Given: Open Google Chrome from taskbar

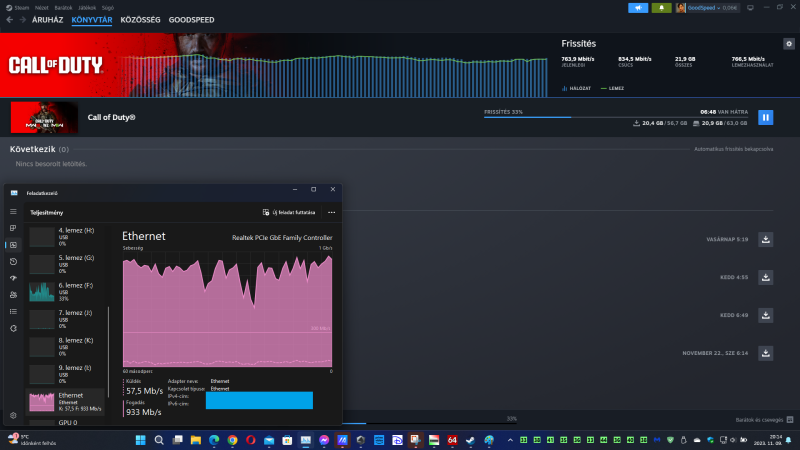Looking at the screenshot, I should tap(232, 440).
